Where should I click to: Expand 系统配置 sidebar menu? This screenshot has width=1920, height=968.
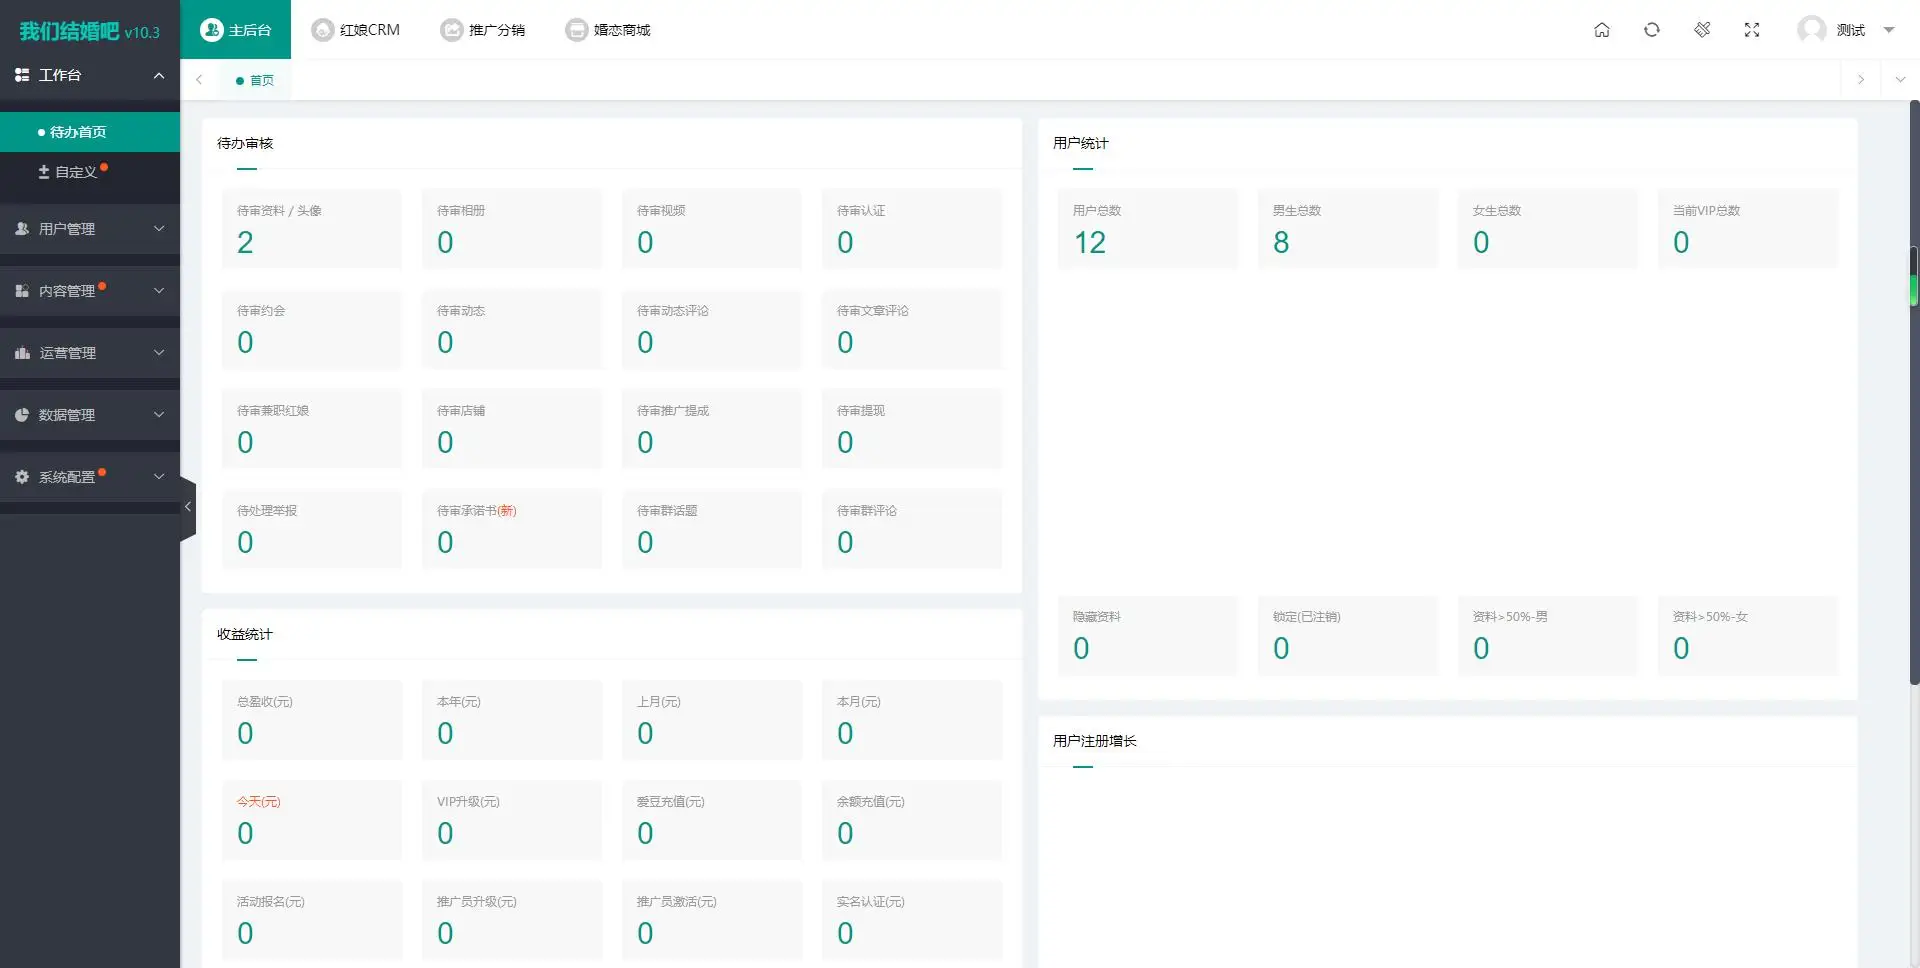pyautogui.click(x=90, y=477)
